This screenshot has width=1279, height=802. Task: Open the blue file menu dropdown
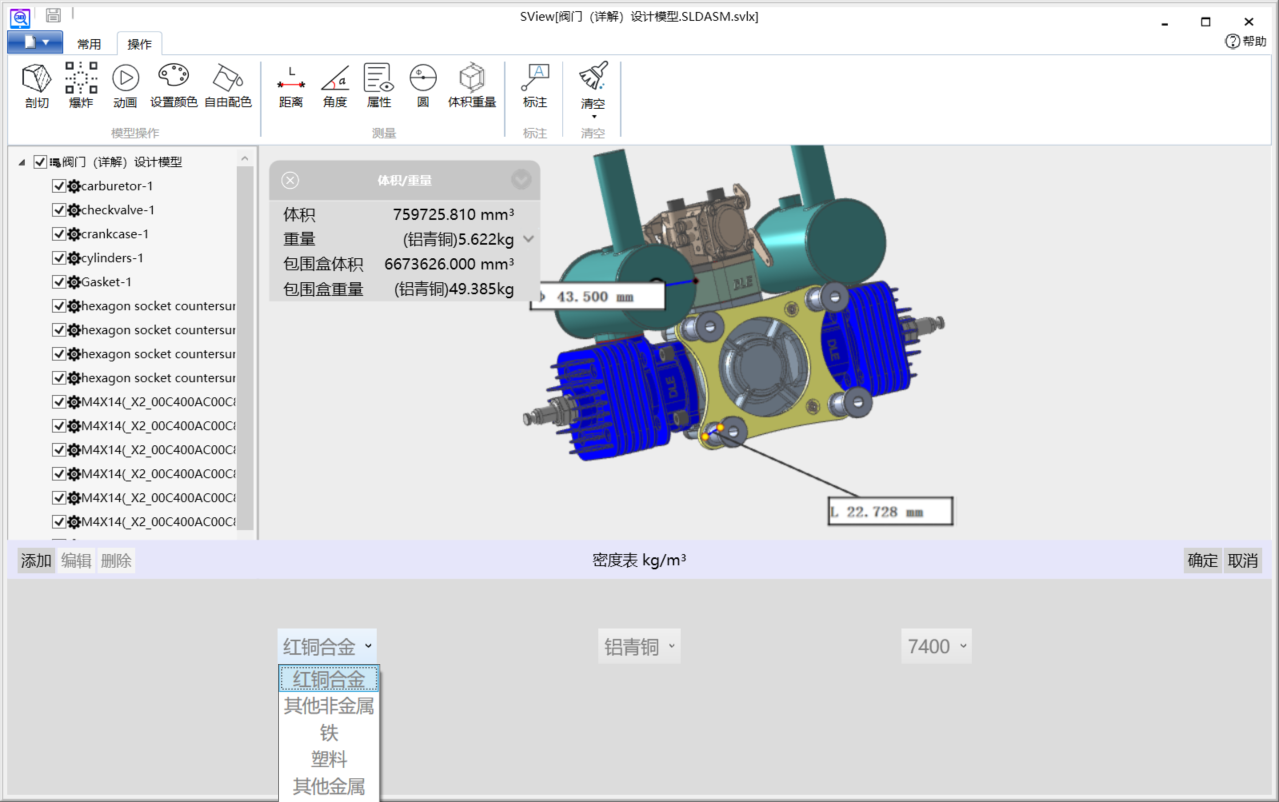click(35, 42)
